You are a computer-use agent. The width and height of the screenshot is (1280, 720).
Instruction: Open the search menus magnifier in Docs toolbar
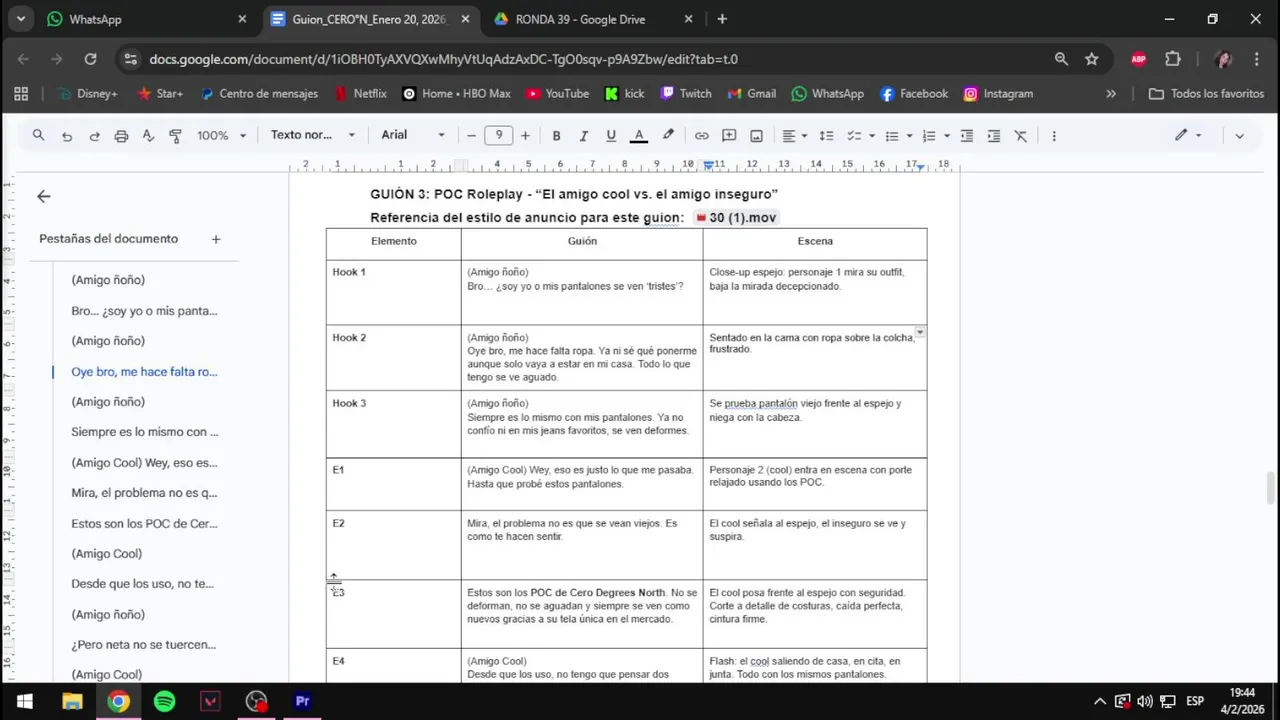pyautogui.click(x=38, y=135)
